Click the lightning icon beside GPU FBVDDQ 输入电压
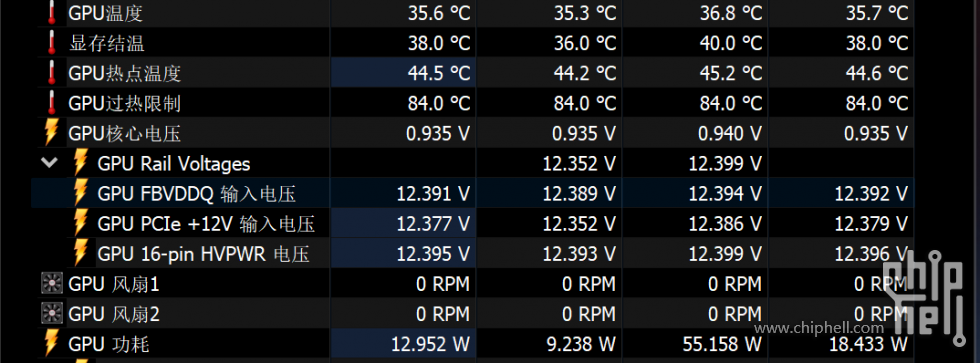The width and height of the screenshot is (980, 363). (x=80, y=193)
